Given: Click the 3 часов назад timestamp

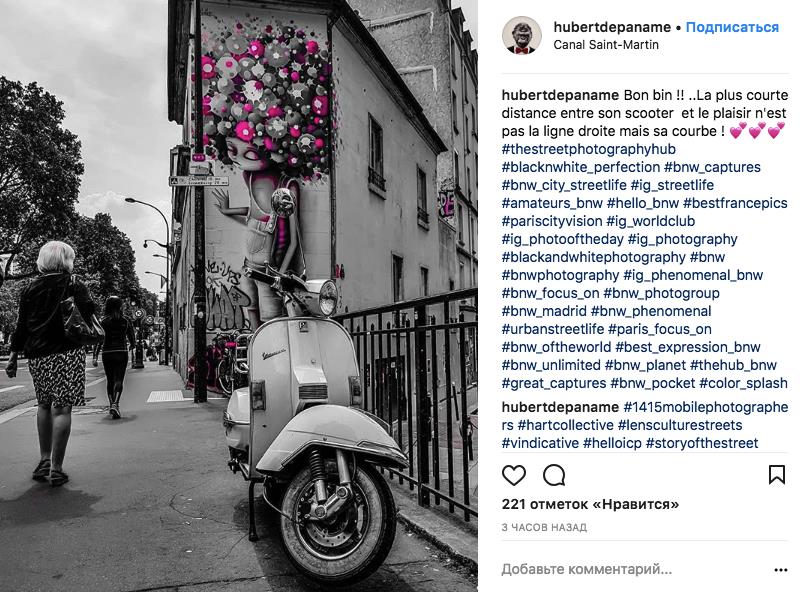Looking at the screenshot, I should [544, 527].
